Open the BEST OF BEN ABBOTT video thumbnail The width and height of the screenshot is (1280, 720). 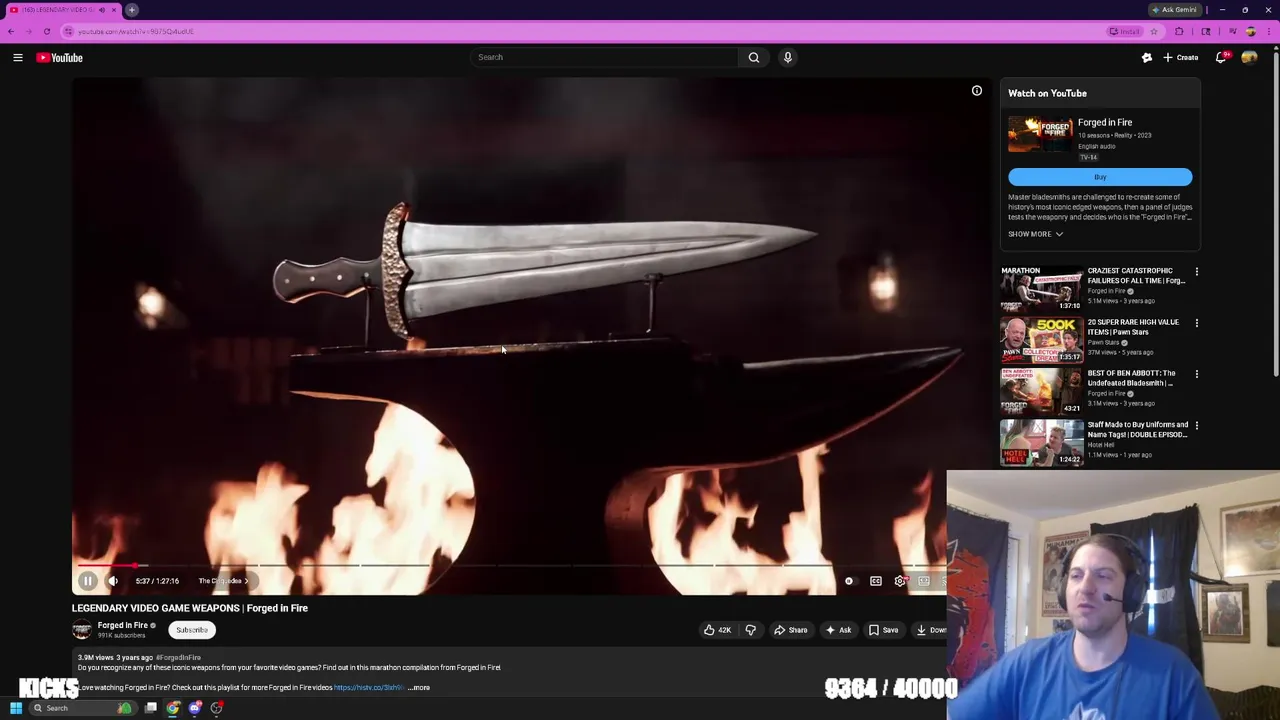(x=1041, y=391)
